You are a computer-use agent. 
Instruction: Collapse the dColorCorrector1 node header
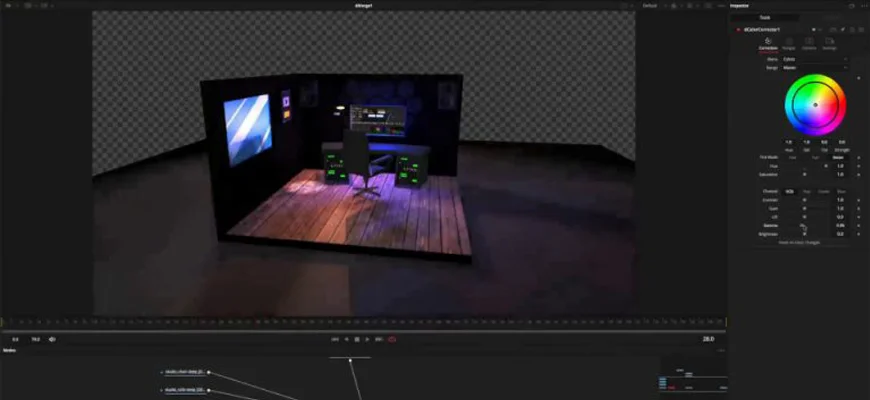click(763, 29)
